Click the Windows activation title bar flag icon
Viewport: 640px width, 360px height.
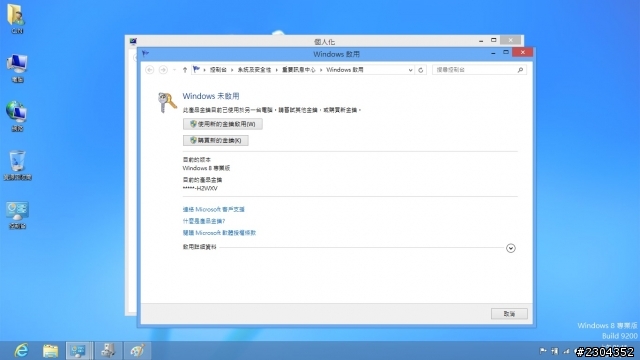click(x=145, y=53)
